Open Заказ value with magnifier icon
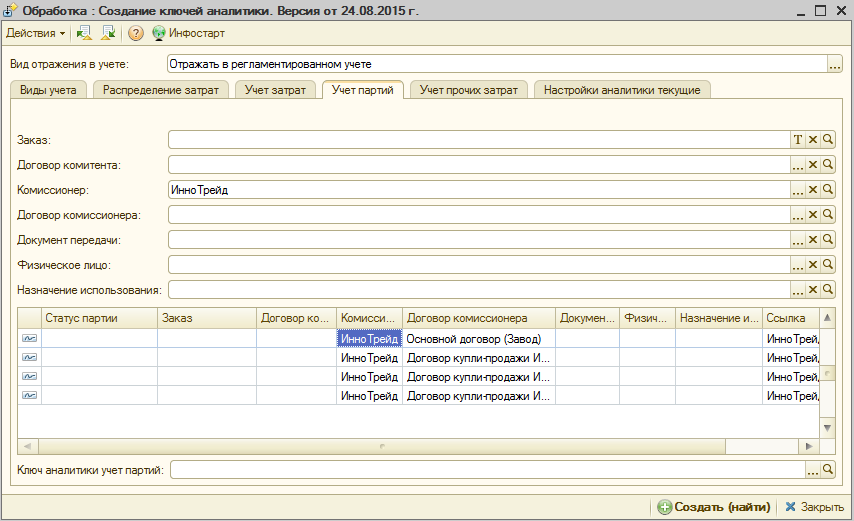This screenshot has height=521, width=854. point(827,140)
